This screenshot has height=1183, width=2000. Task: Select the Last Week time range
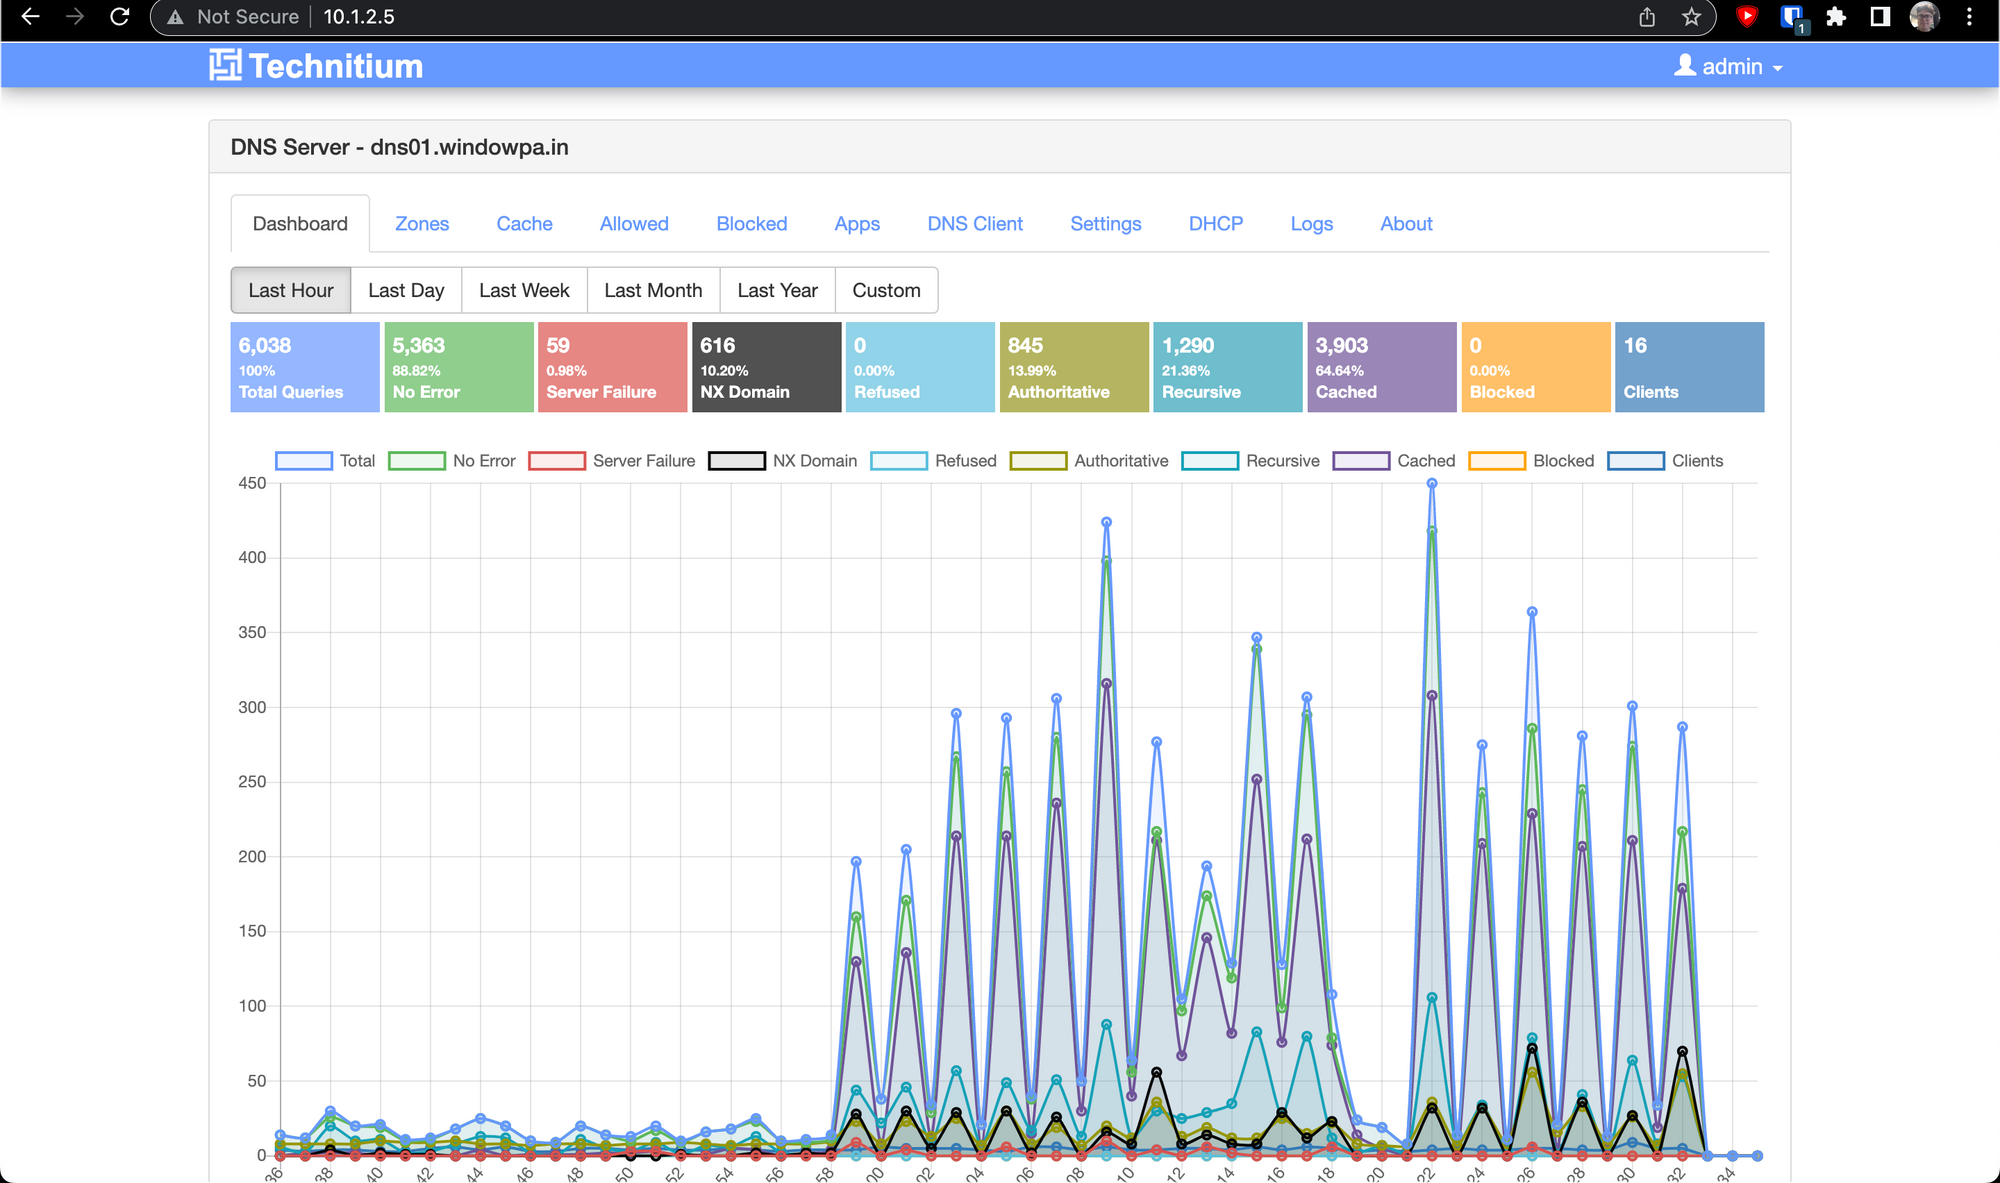pos(523,290)
